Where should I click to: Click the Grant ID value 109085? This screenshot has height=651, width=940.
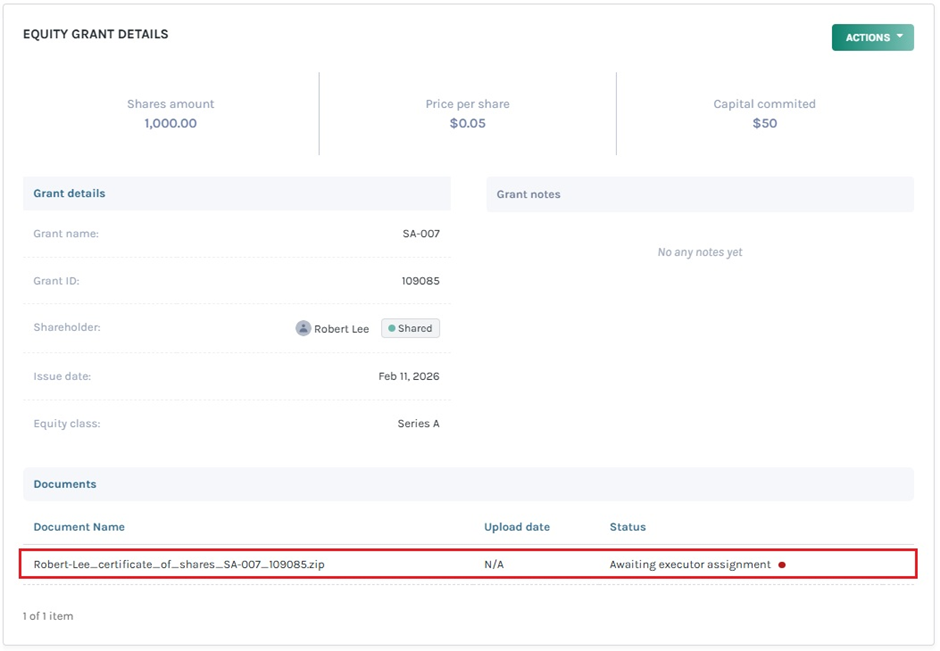click(x=420, y=281)
